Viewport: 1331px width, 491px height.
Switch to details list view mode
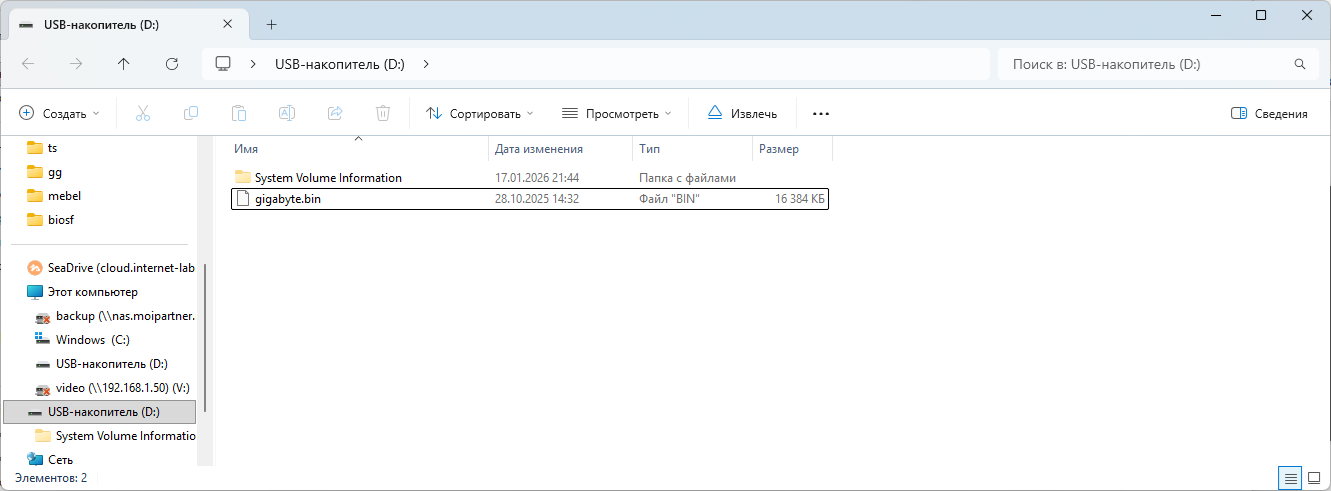click(x=1291, y=478)
